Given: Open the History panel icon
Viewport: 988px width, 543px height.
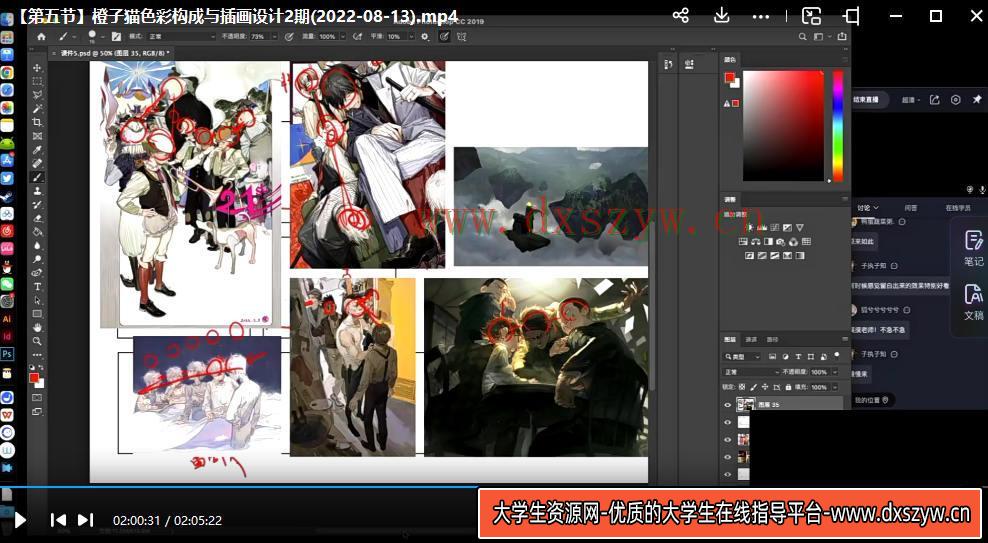Looking at the screenshot, I should click(669, 64).
